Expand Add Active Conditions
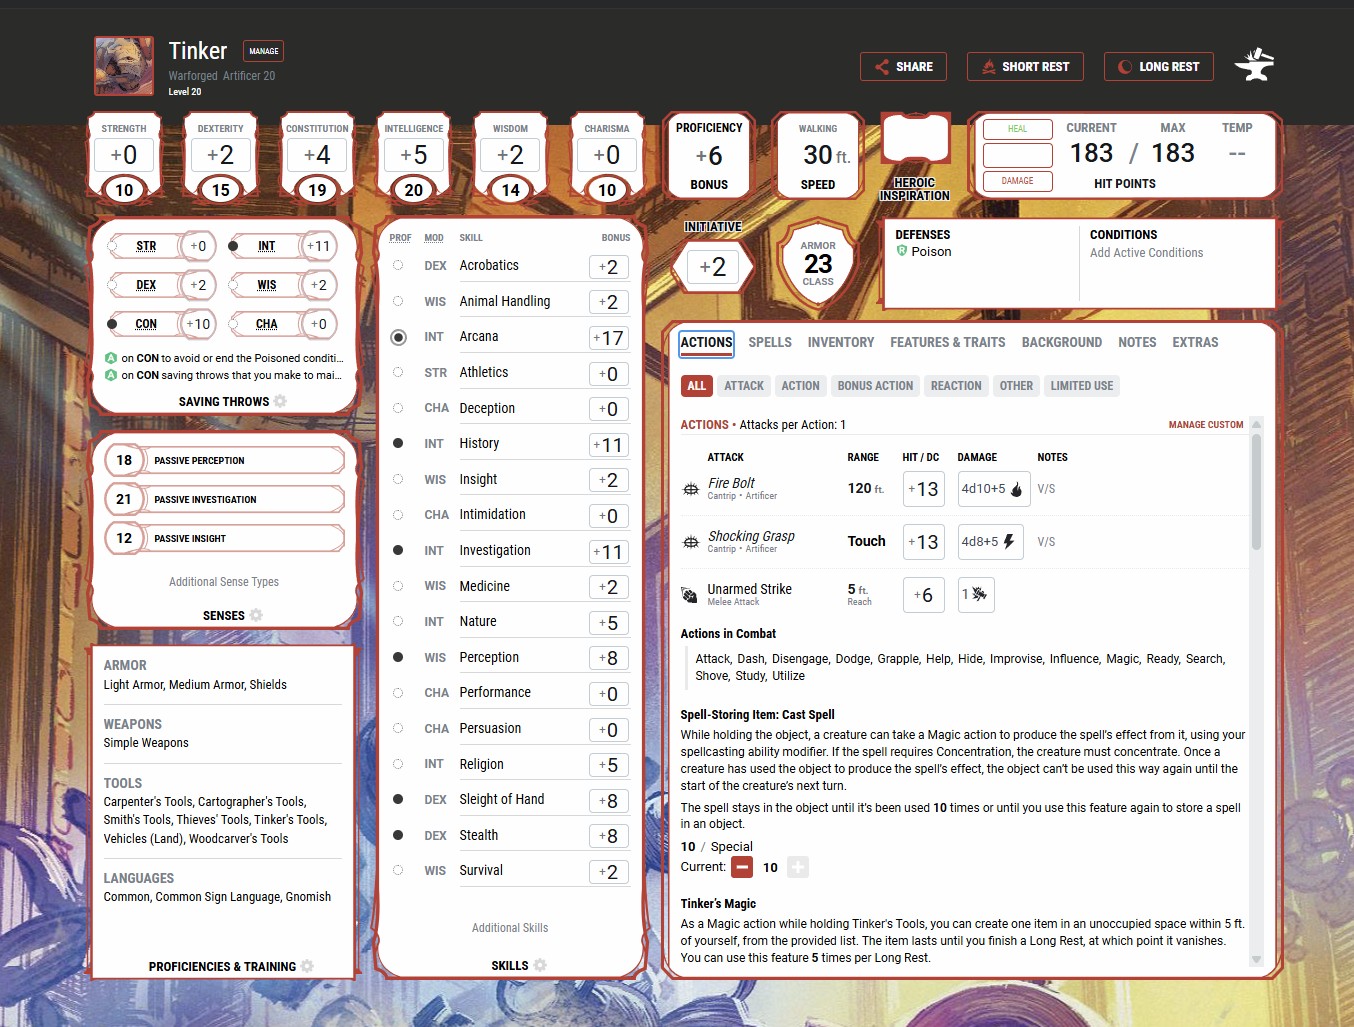The height and width of the screenshot is (1027, 1354). coord(1146,253)
